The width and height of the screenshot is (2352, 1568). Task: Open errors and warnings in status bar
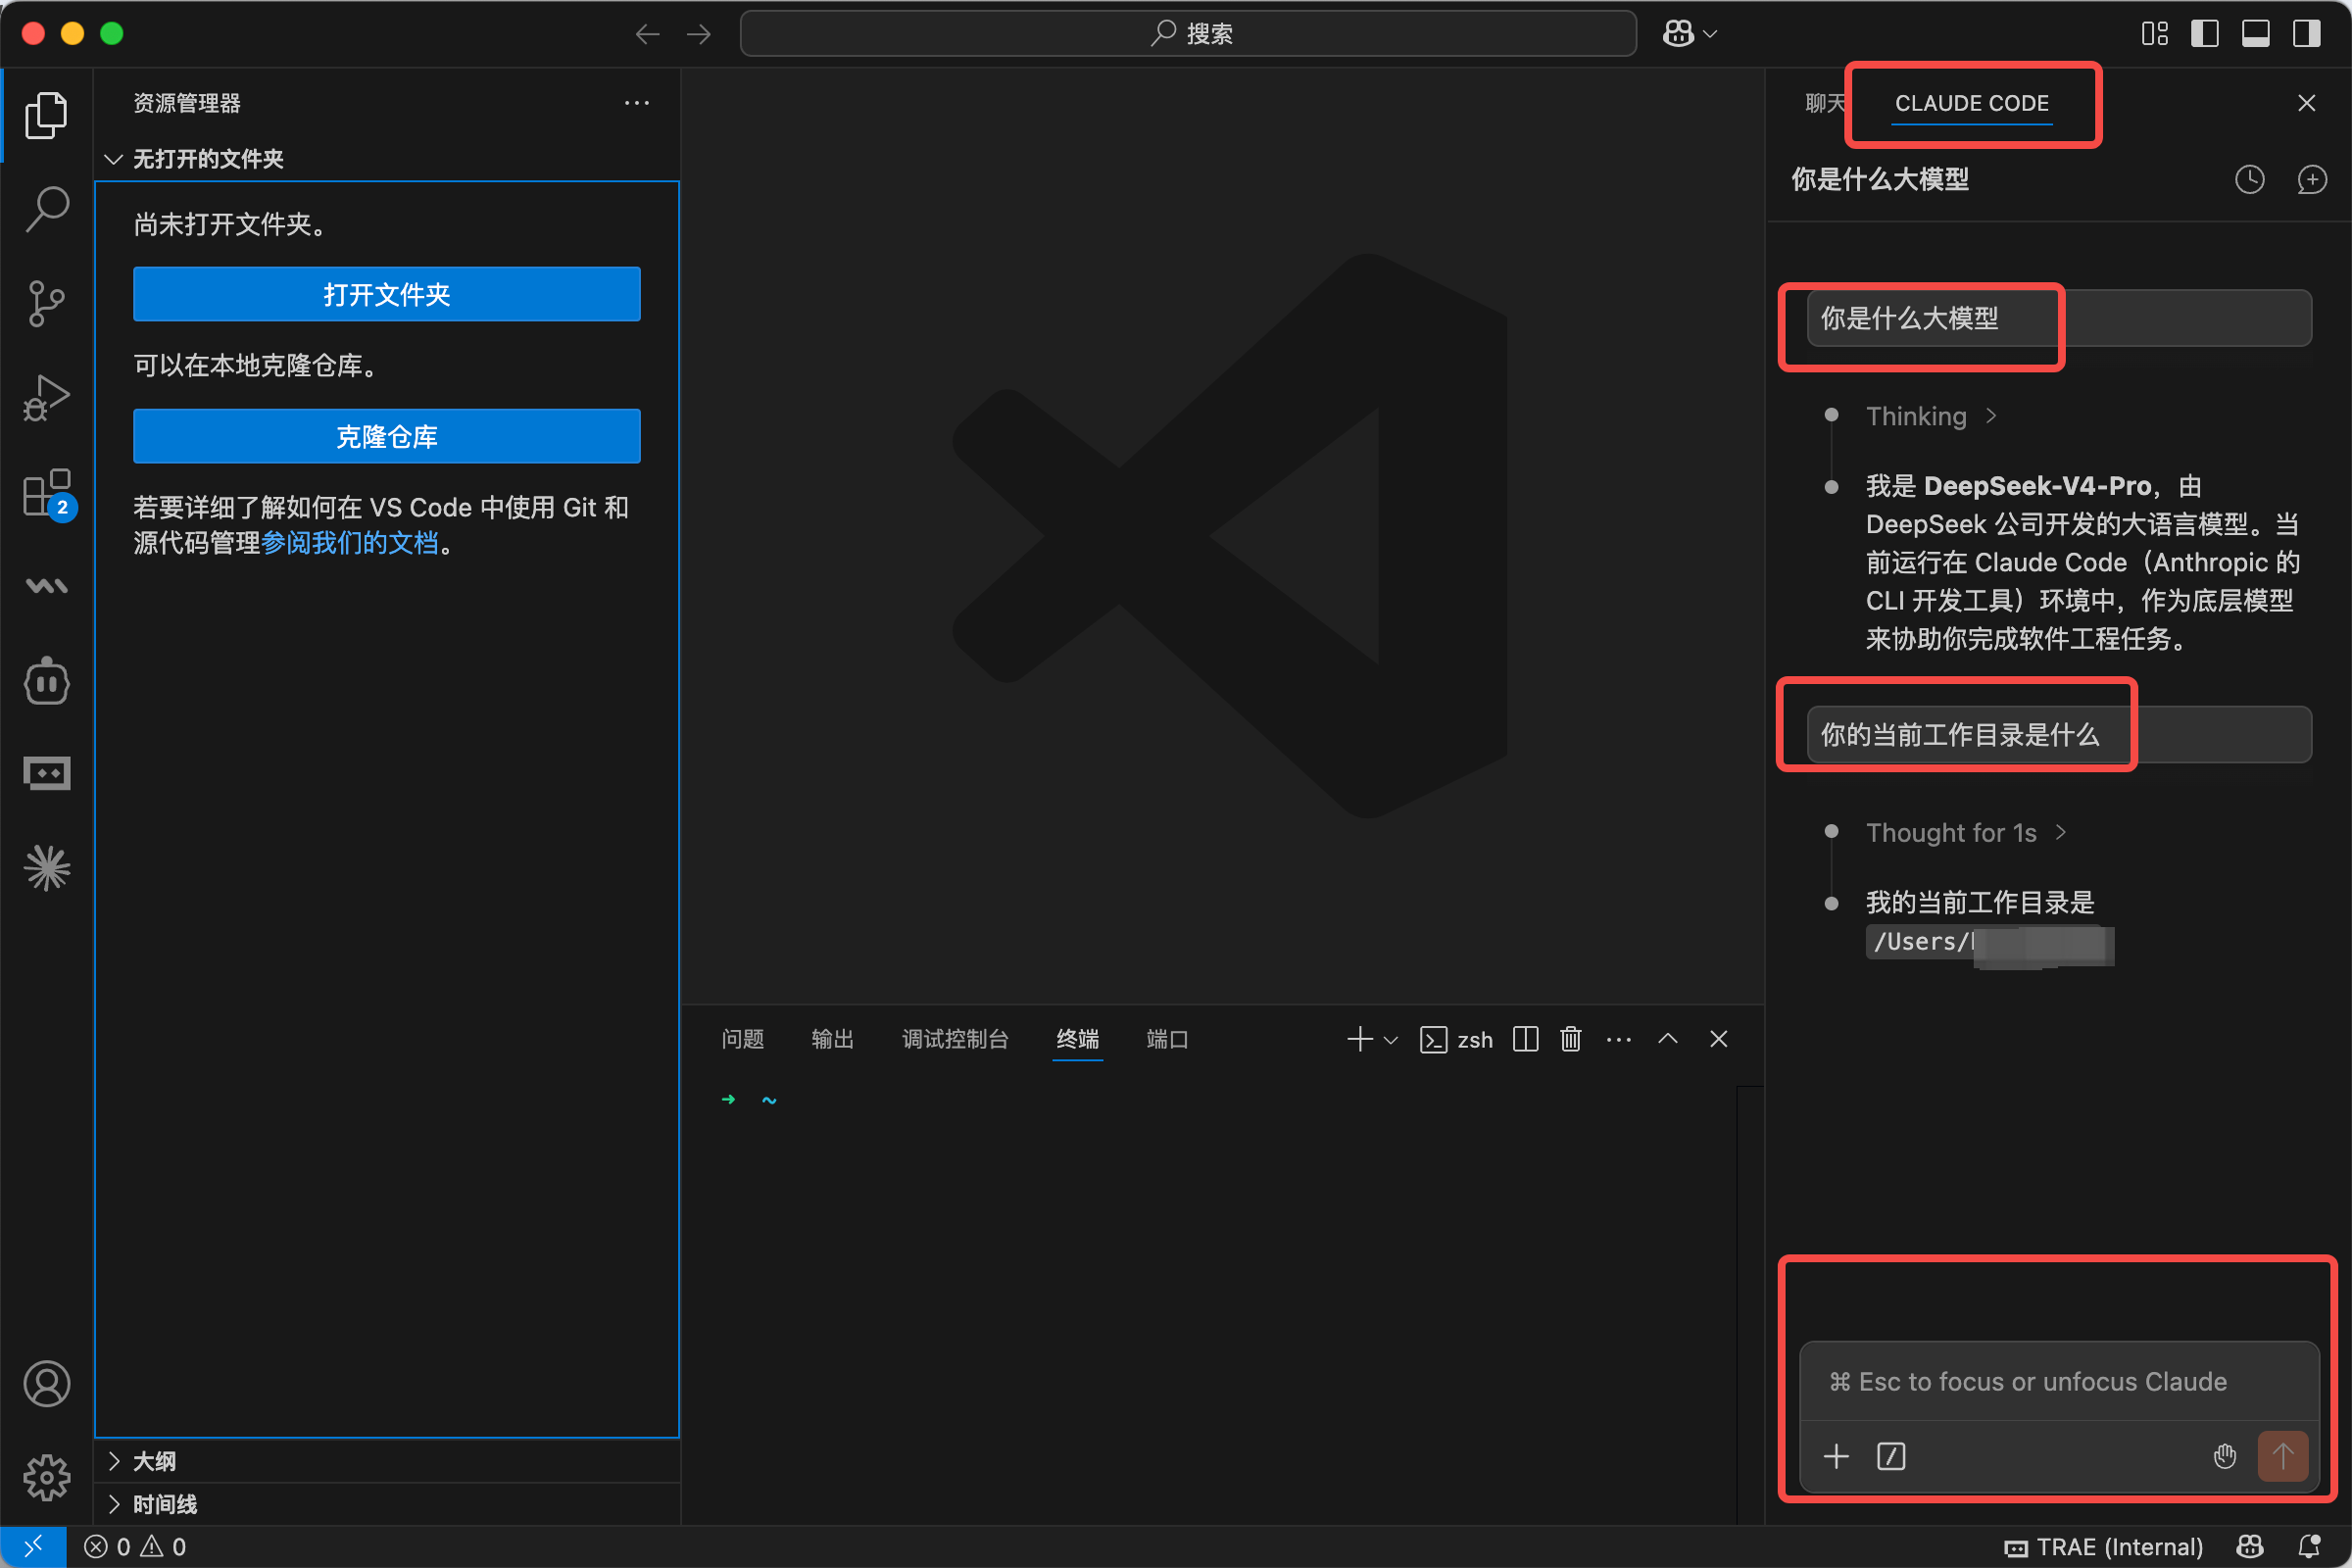coord(135,1547)
